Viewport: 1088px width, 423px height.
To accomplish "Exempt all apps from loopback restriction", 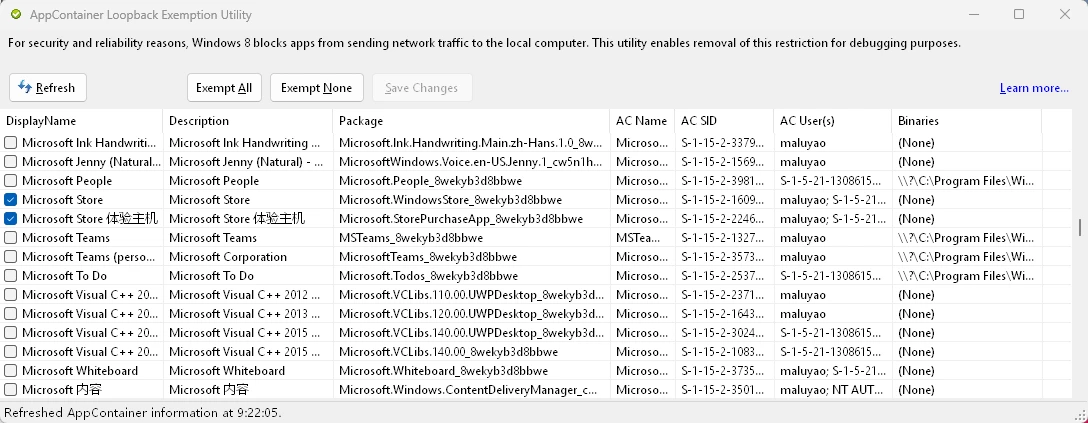I will click(224, 87).
